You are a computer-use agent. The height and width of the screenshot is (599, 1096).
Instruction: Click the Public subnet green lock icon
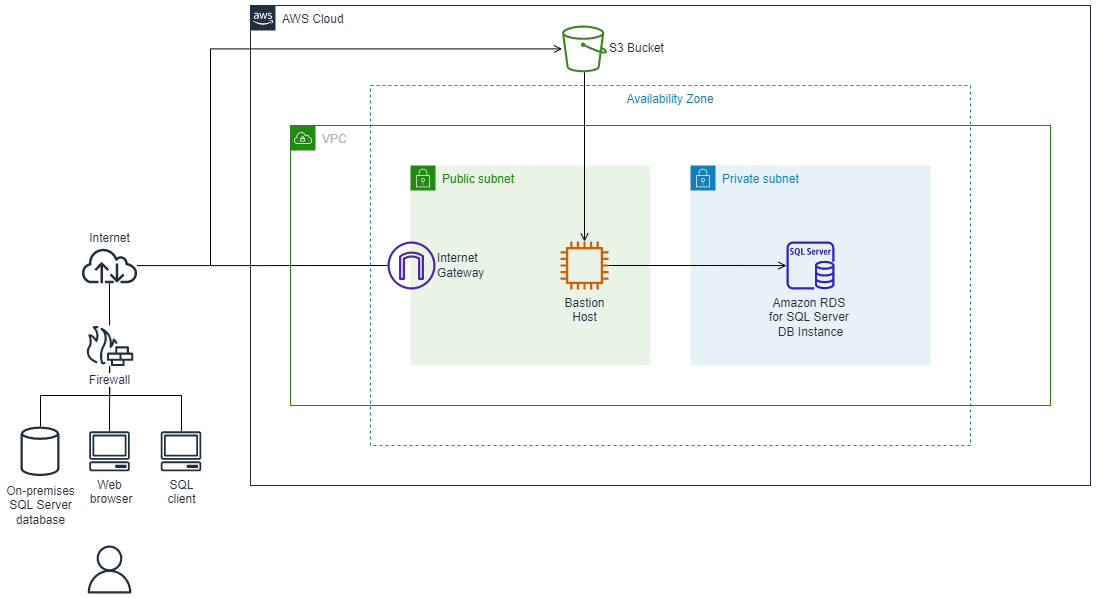424,178
